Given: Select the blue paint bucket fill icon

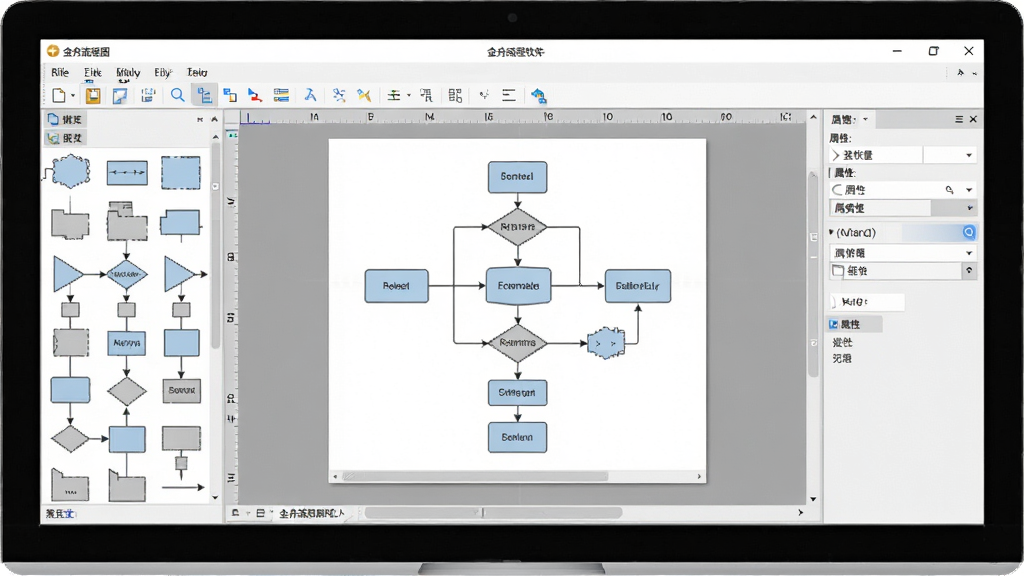Looking at the screenshot, I should coord(538,96).
